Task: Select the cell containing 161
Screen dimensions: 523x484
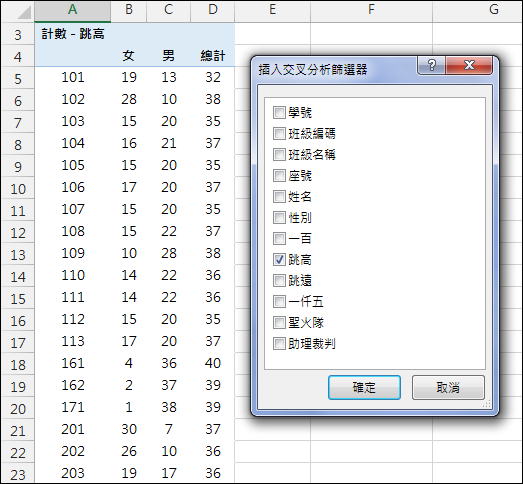Action: pyautogui.click(x=72, y=364)
